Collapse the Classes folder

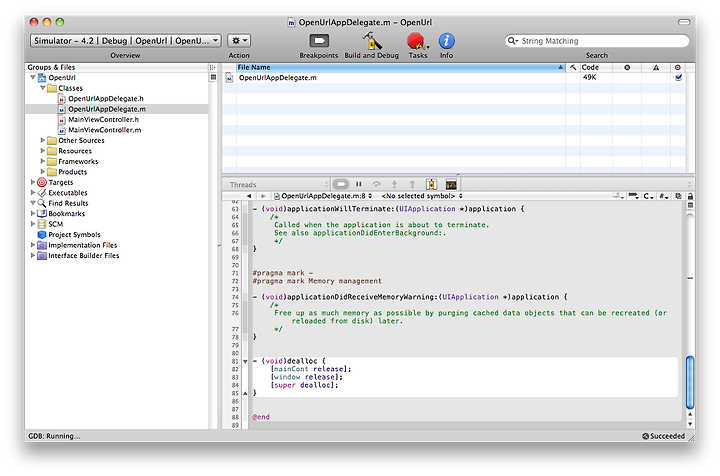(43, 88)
